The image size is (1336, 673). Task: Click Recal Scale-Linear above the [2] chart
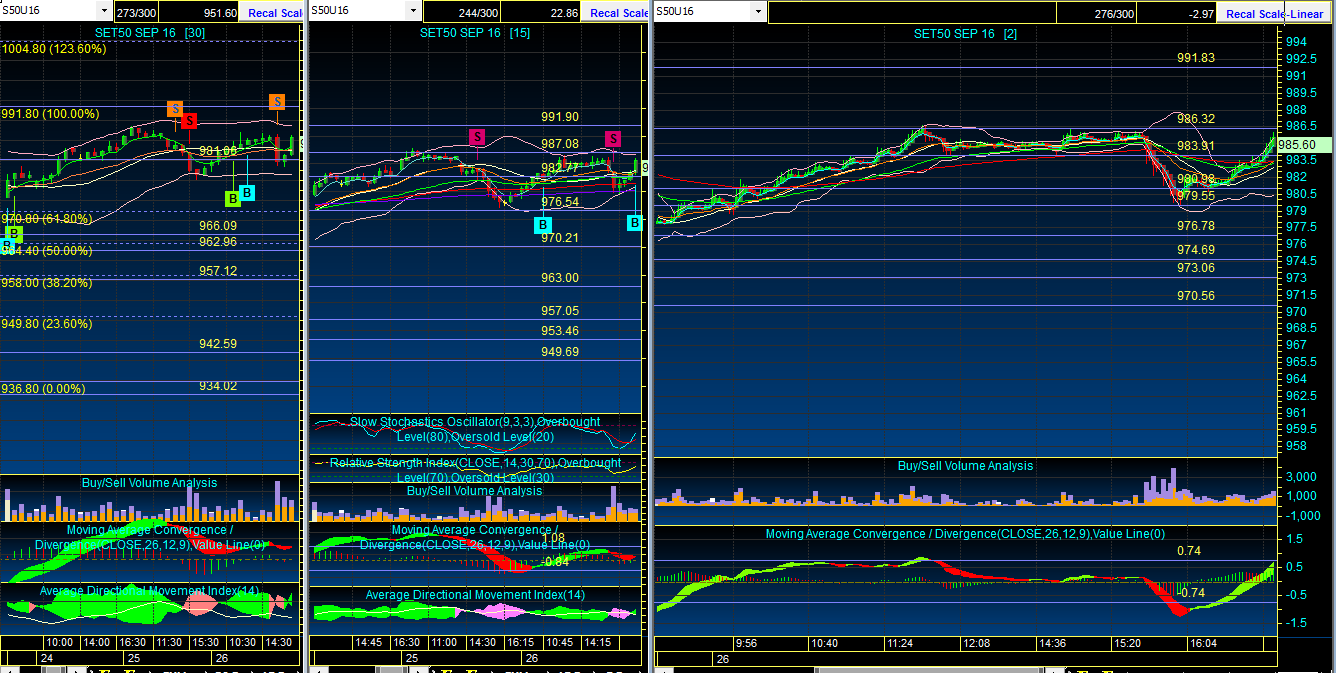1274,14
